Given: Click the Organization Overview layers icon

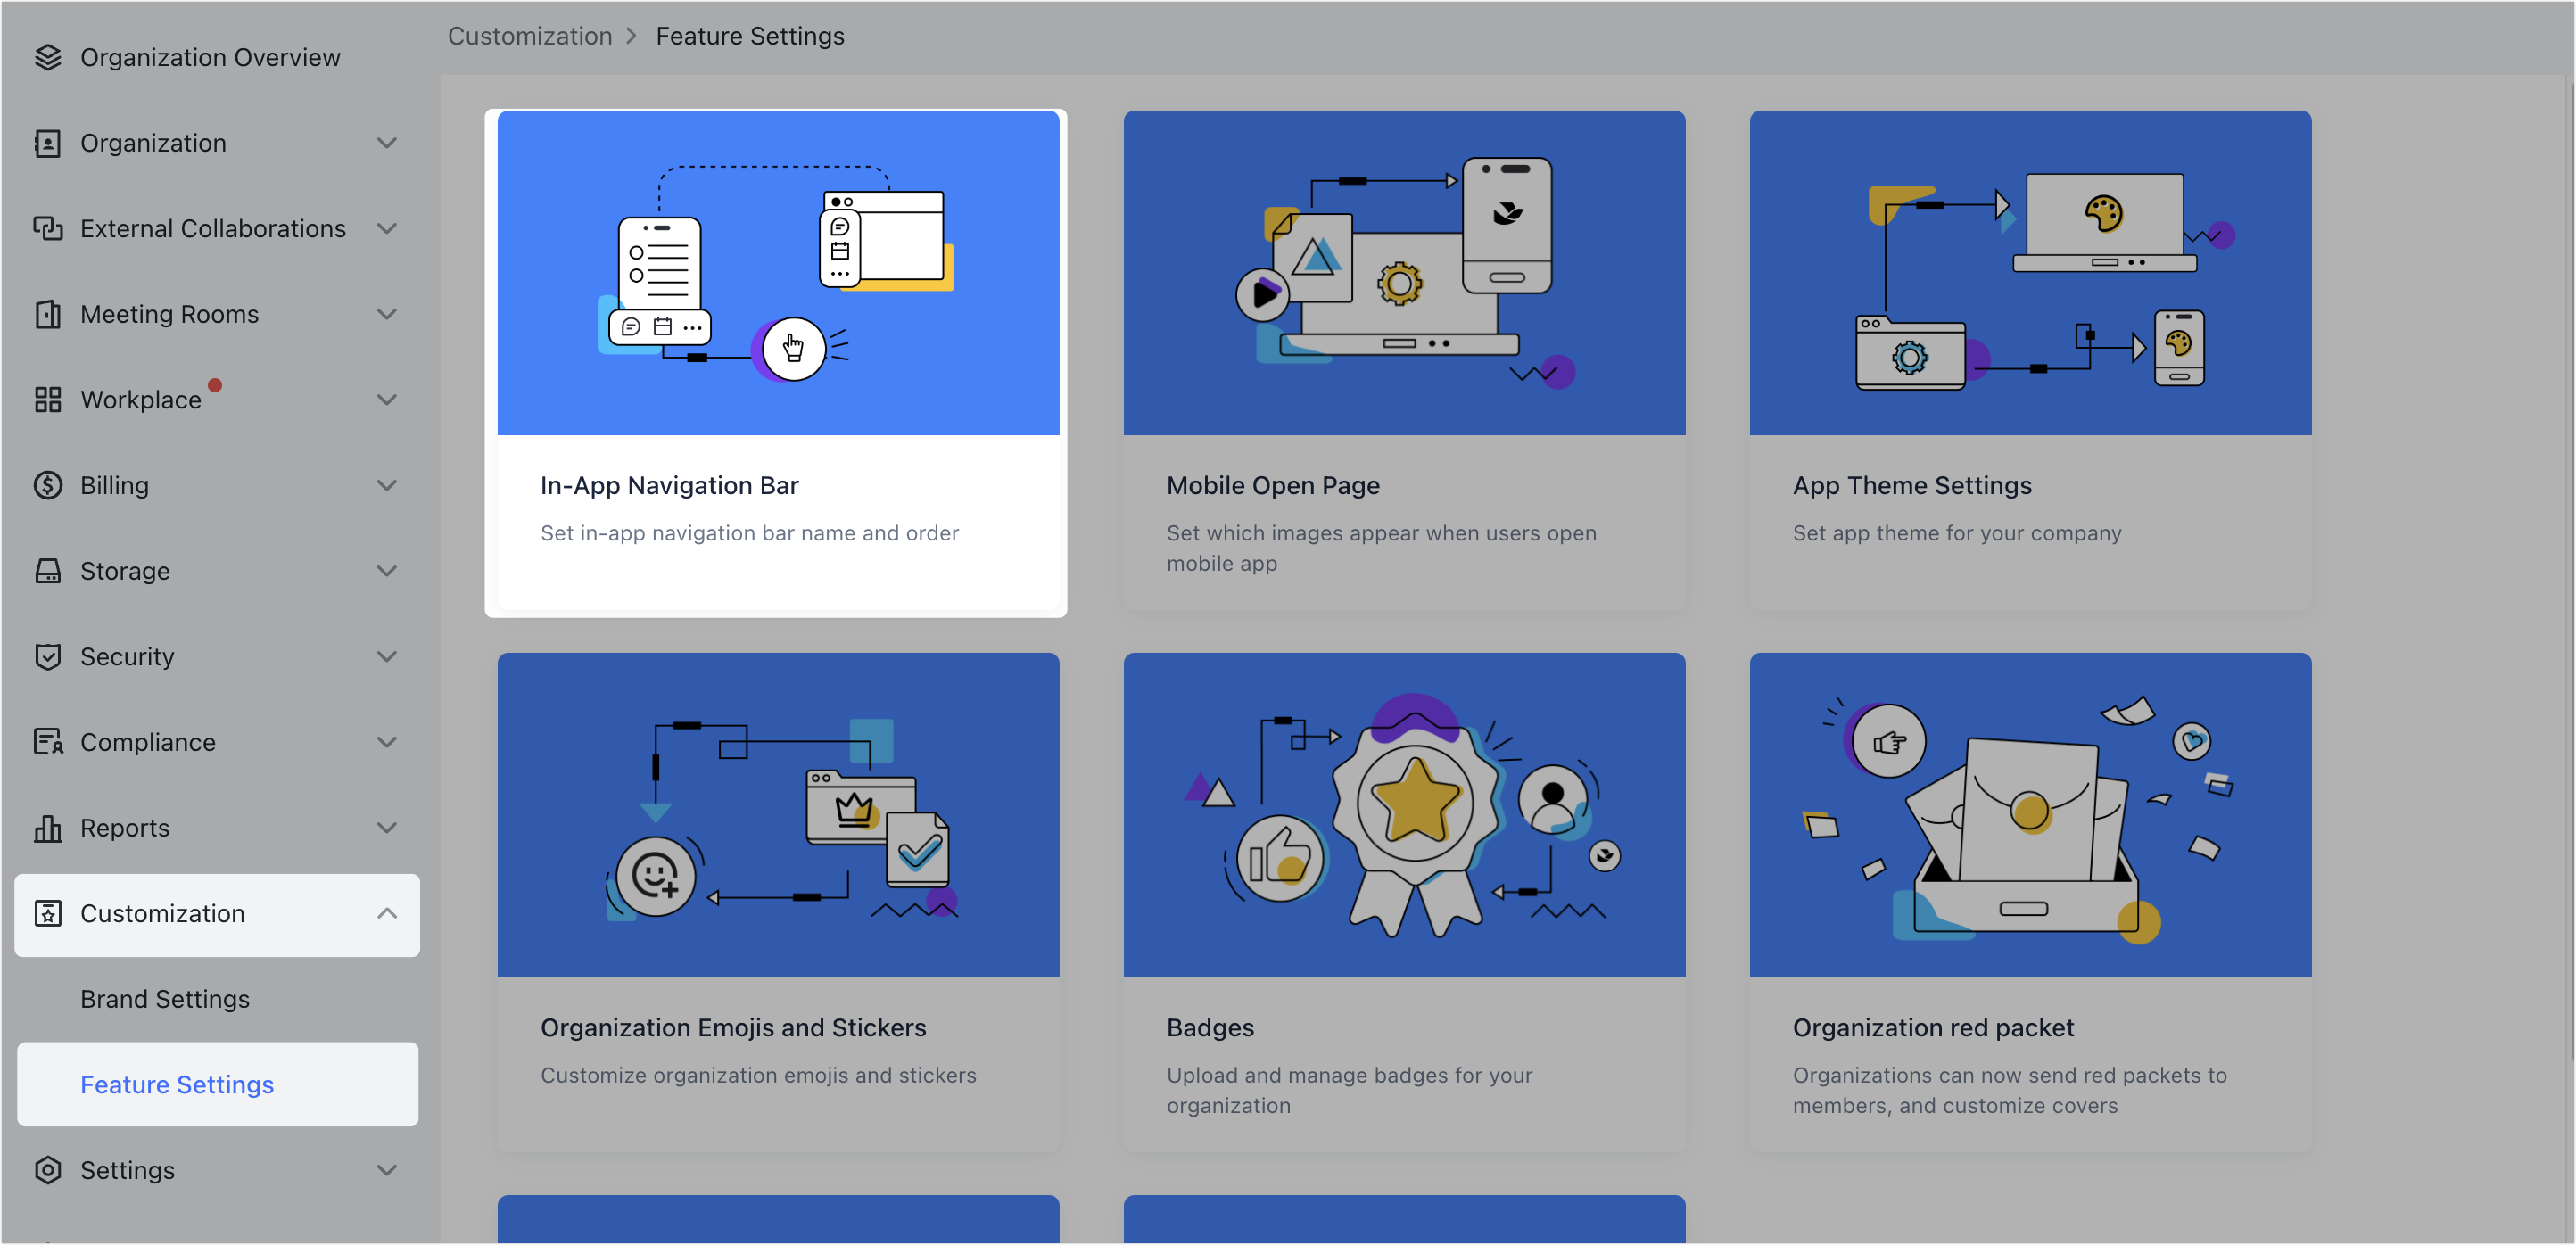Looking at the screenshot, I should click(x=47, y=57).
